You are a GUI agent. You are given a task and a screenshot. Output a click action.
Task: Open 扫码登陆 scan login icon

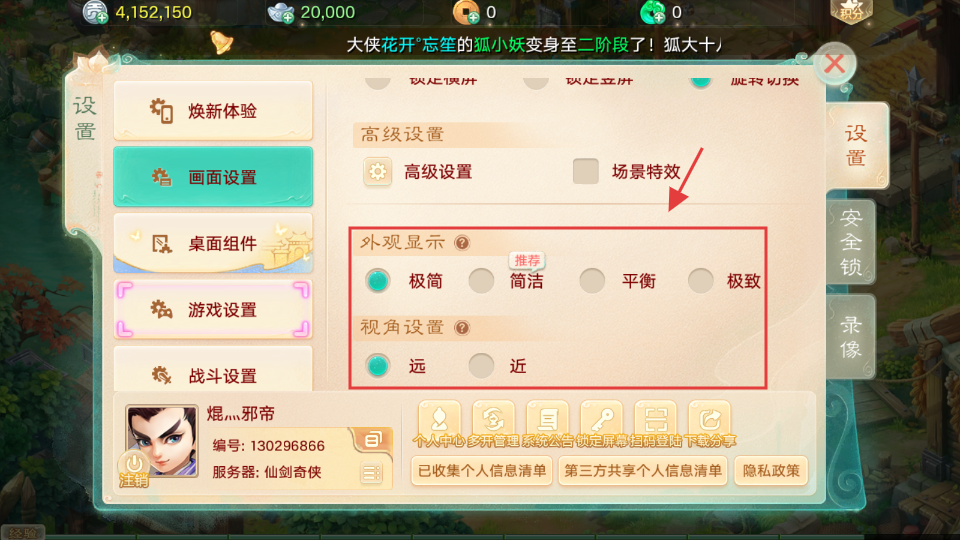click(656, 420)
